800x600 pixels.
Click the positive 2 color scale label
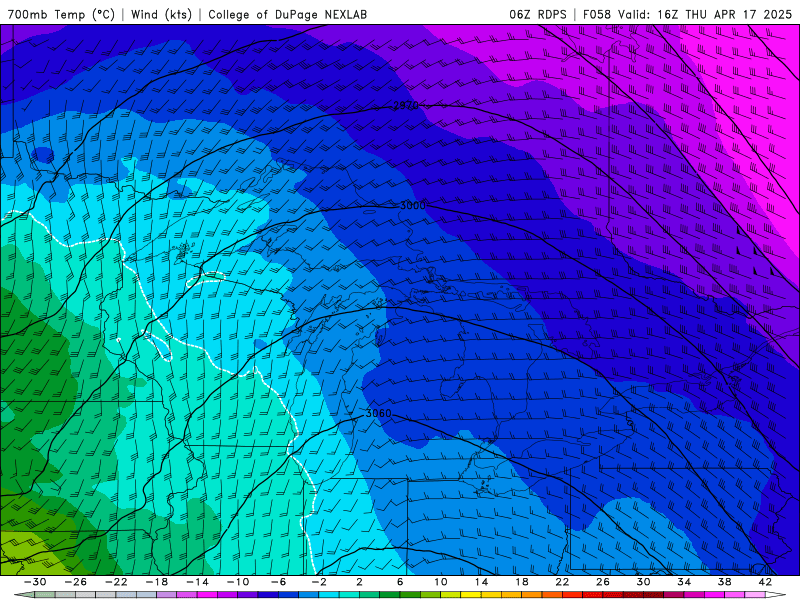click(360, 582)
